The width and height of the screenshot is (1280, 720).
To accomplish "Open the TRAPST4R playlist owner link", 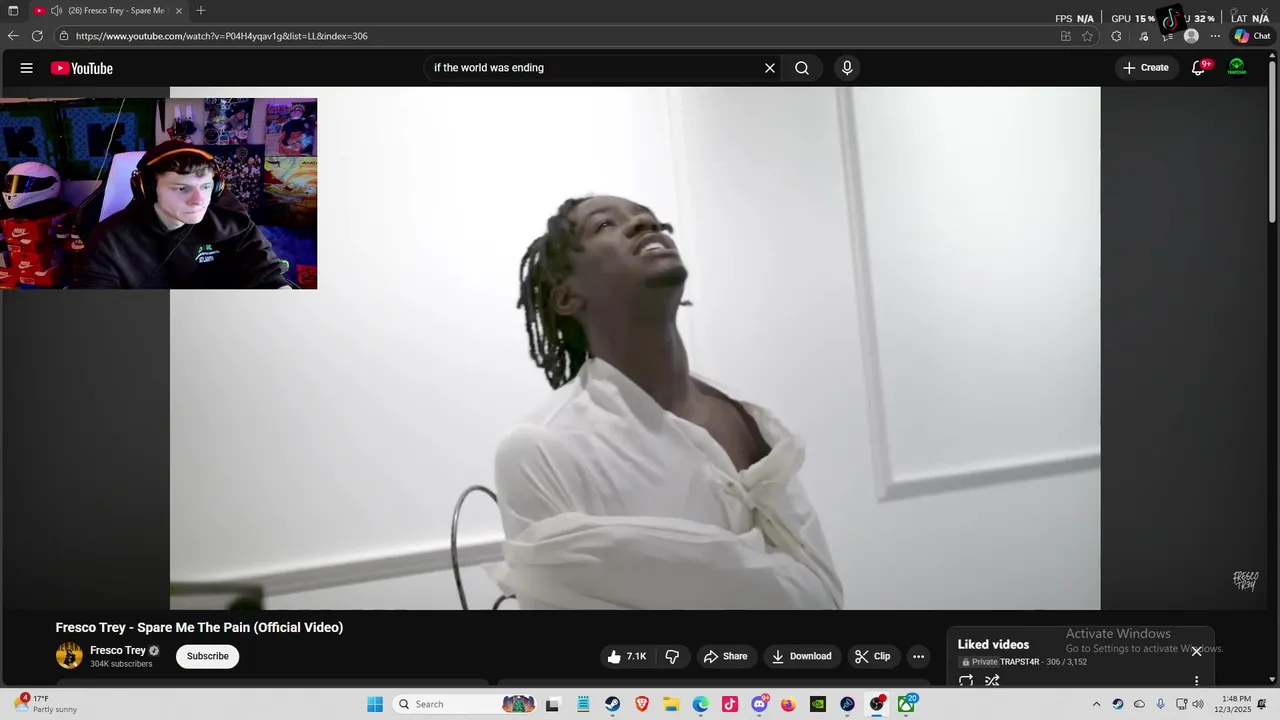I will pos(1020,662).
